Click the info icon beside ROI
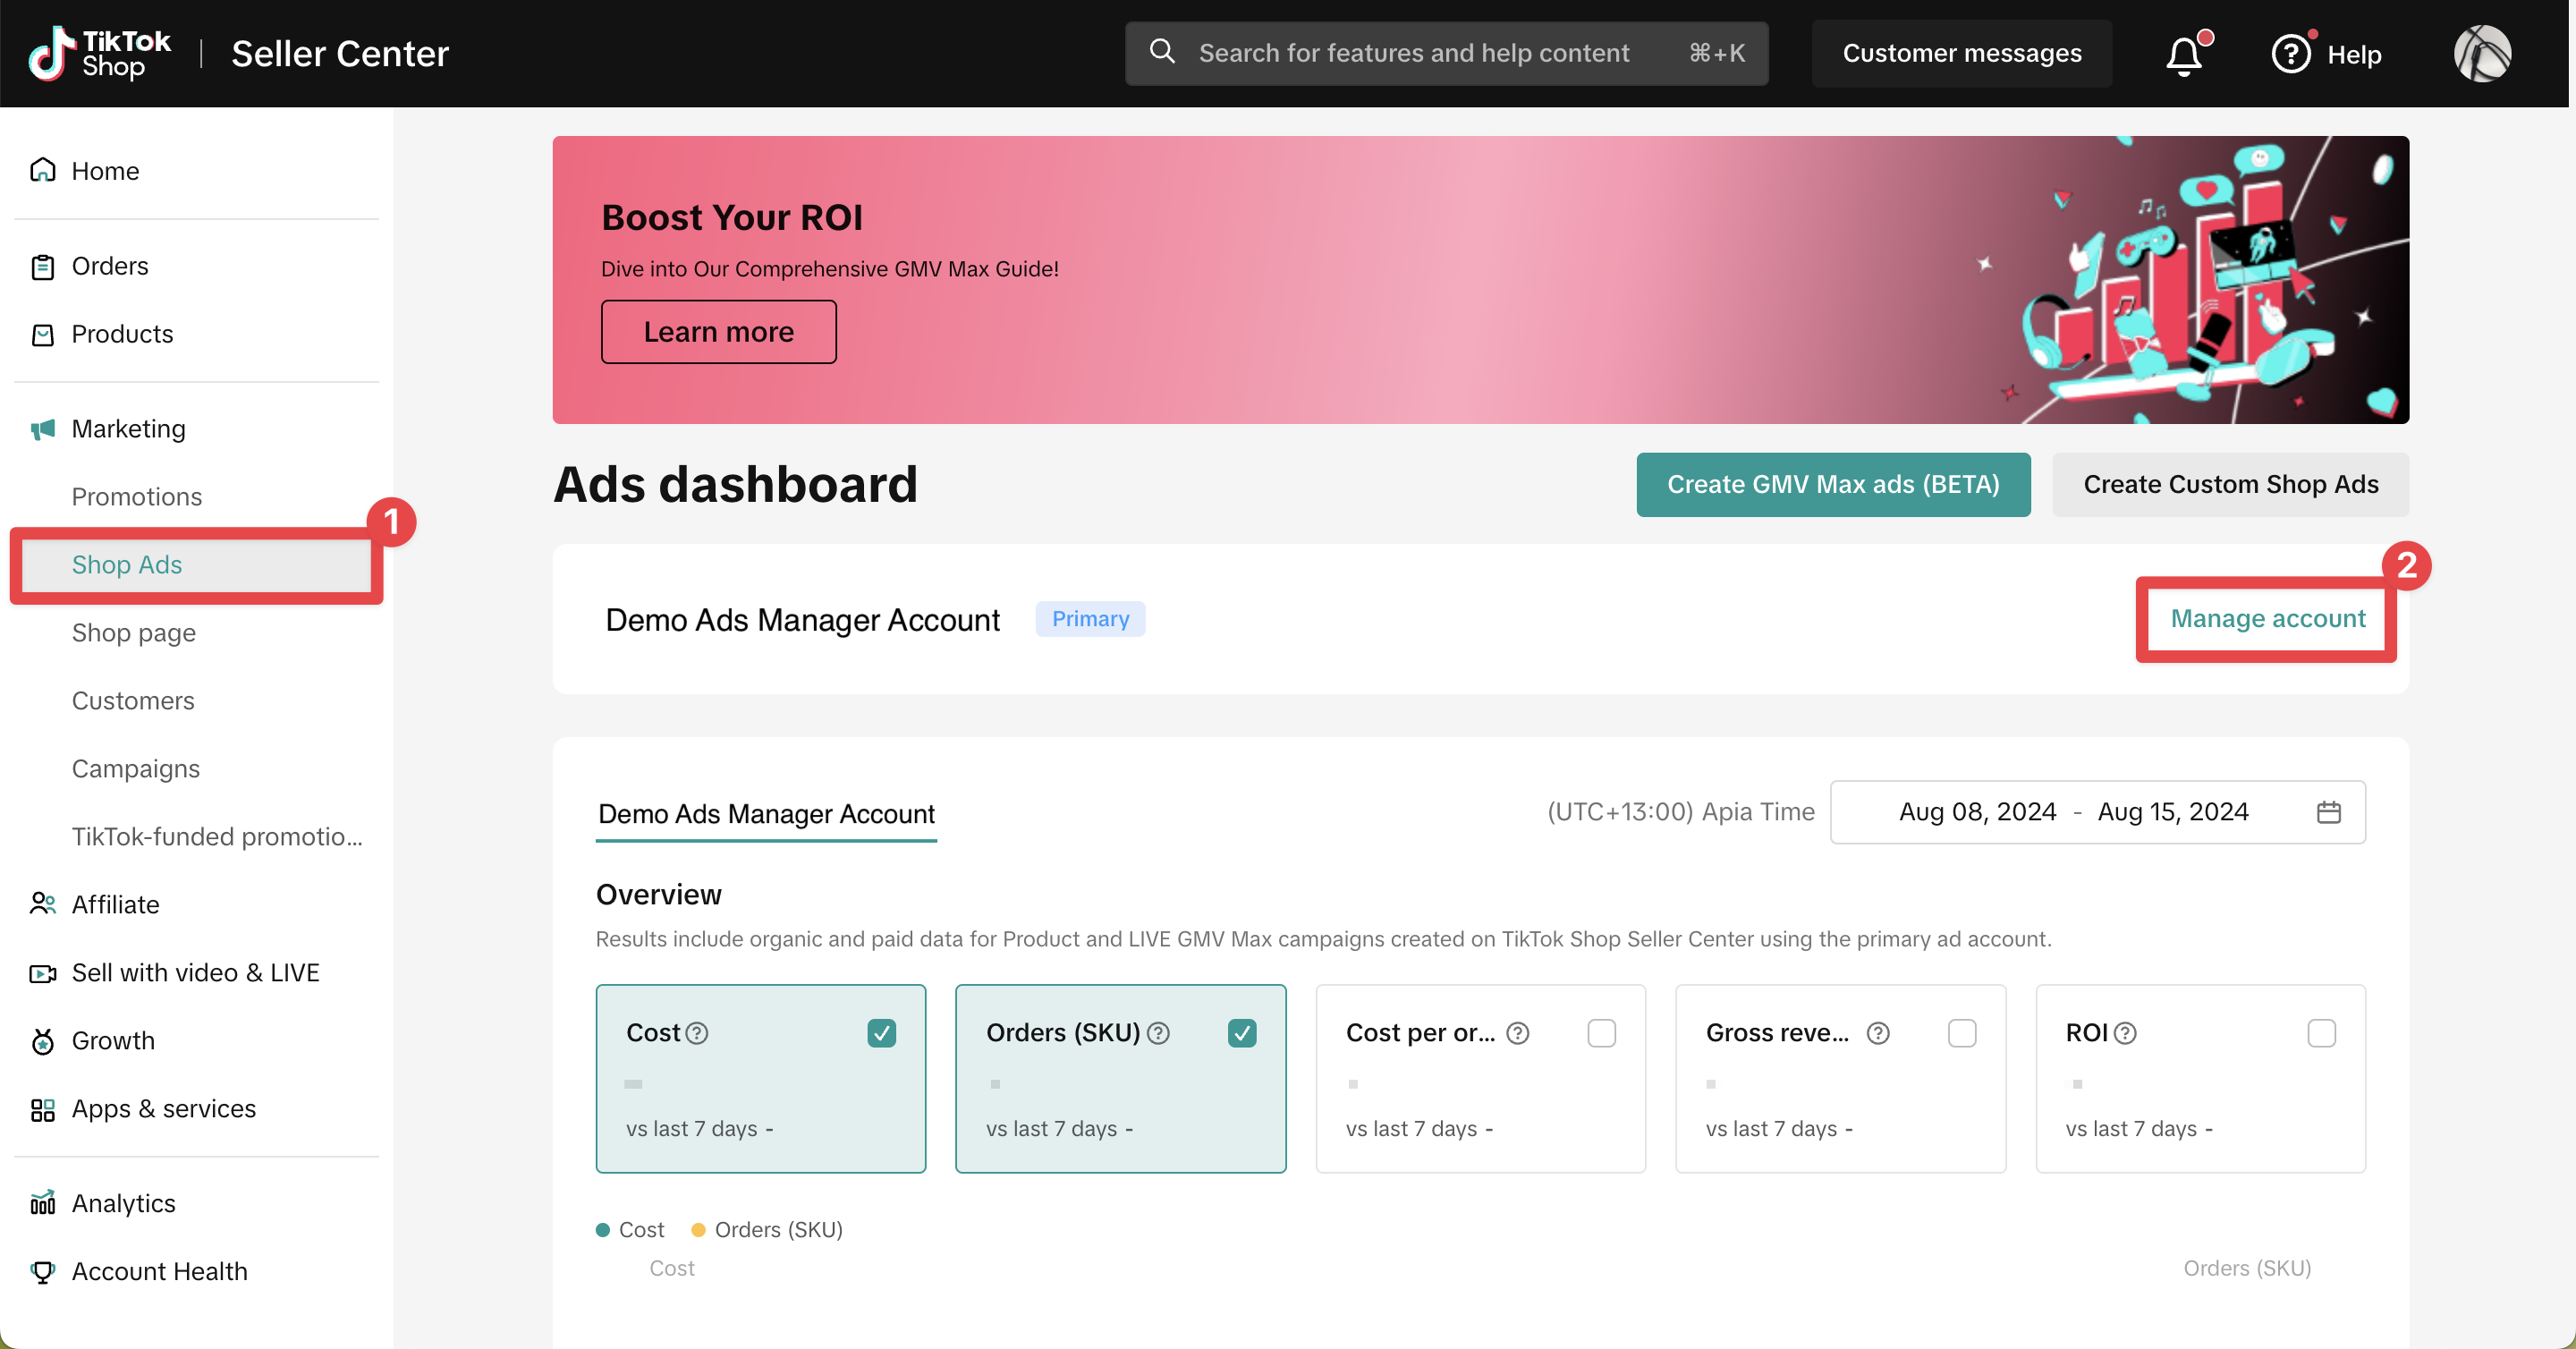 [x=2125, y=1033]
